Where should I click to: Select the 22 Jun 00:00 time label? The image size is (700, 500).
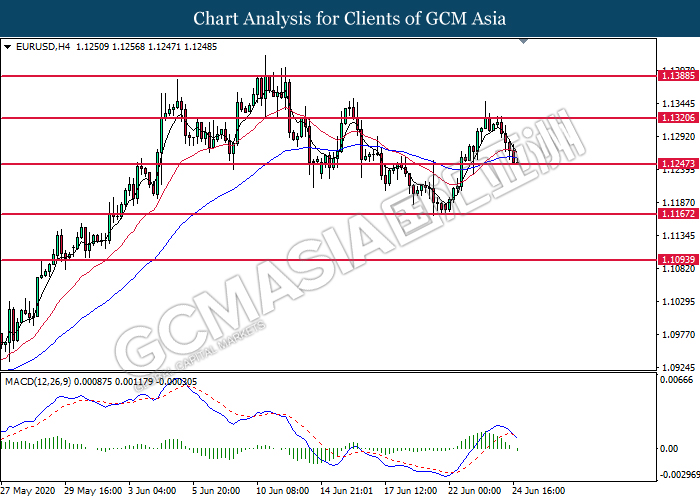(476, 491)
